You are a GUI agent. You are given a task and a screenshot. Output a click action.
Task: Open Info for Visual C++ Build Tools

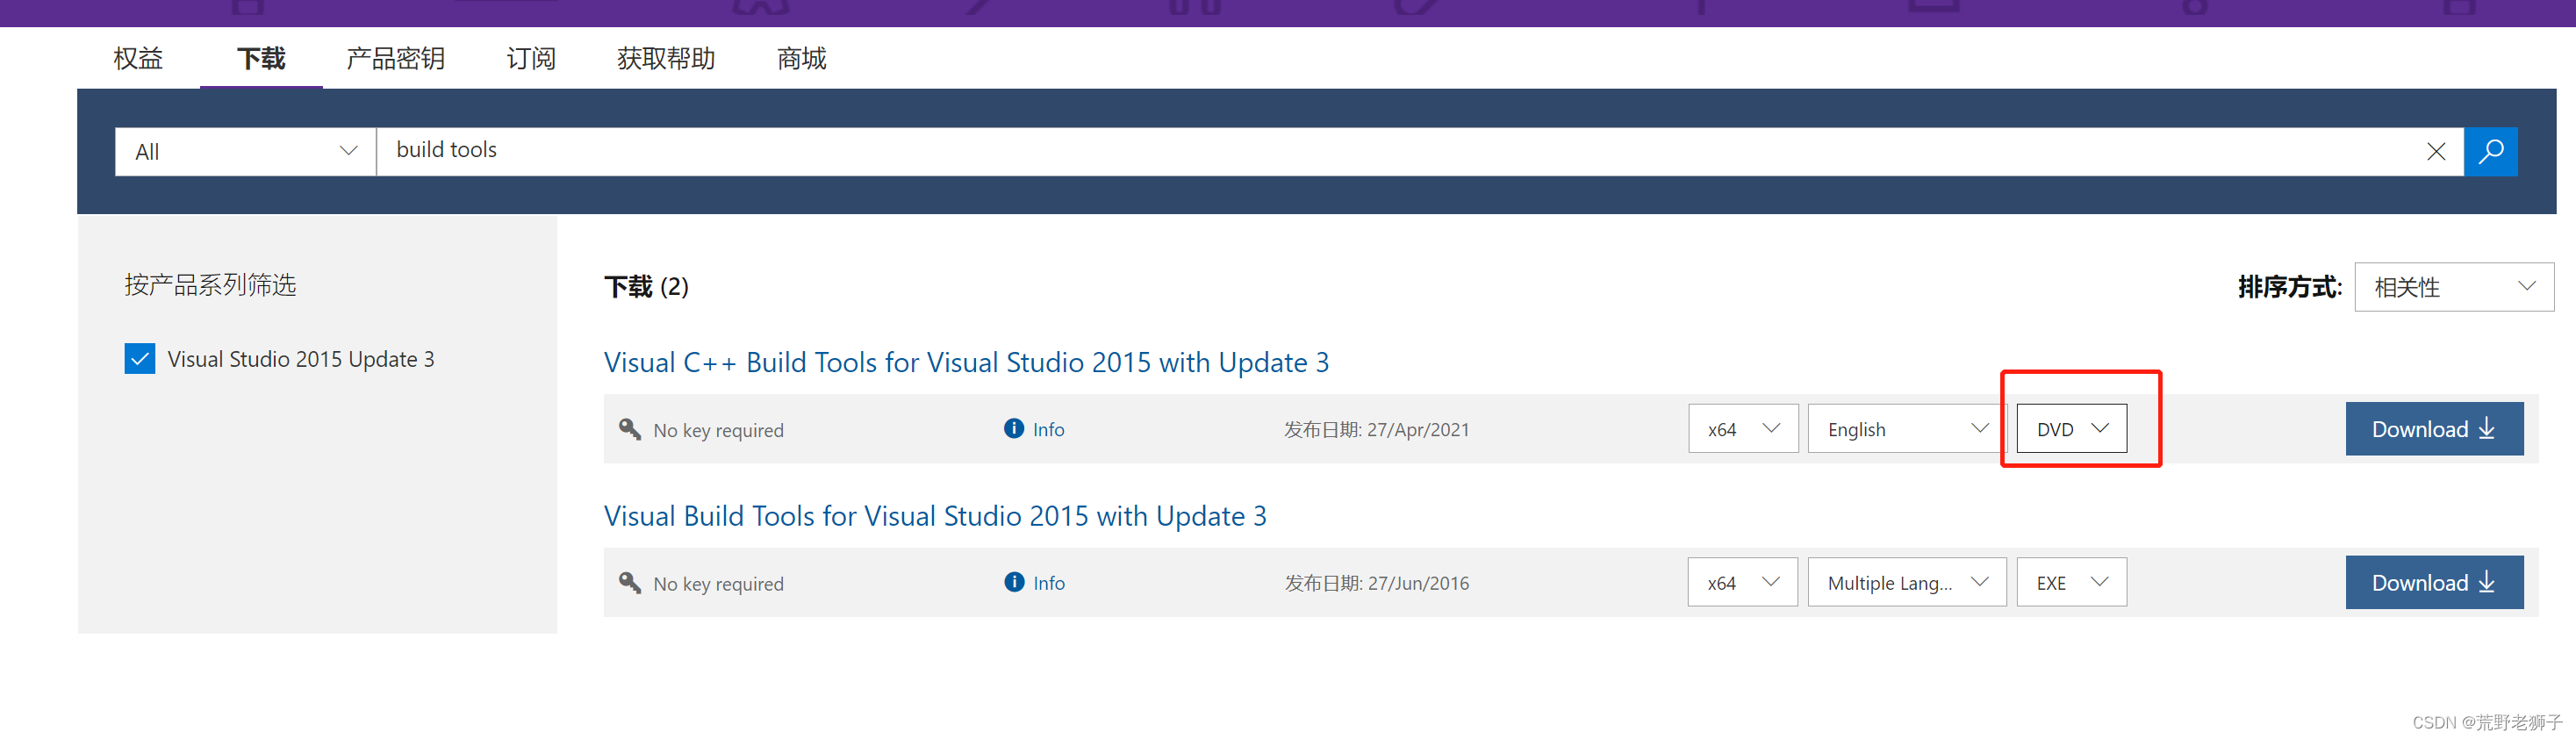point(1034,429)
